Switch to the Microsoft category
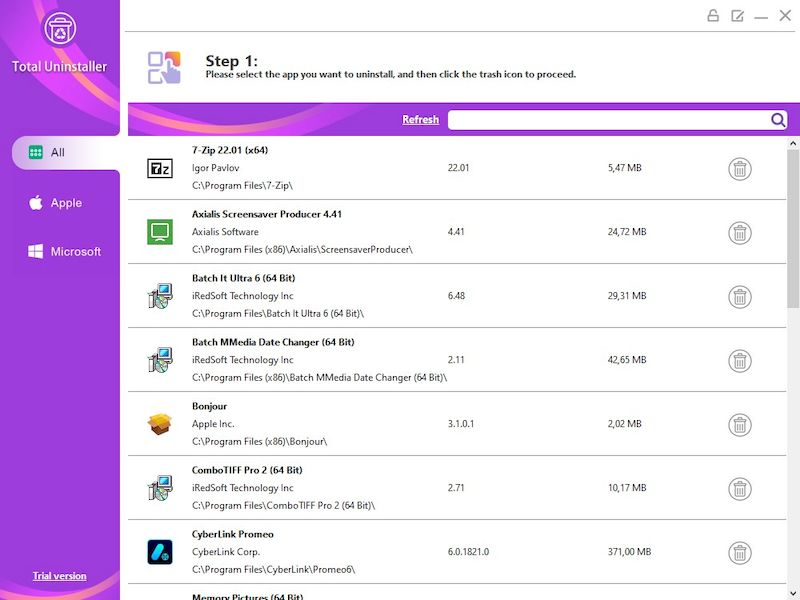This screenshot has width=800, height=600. click(x=65, y=251)
